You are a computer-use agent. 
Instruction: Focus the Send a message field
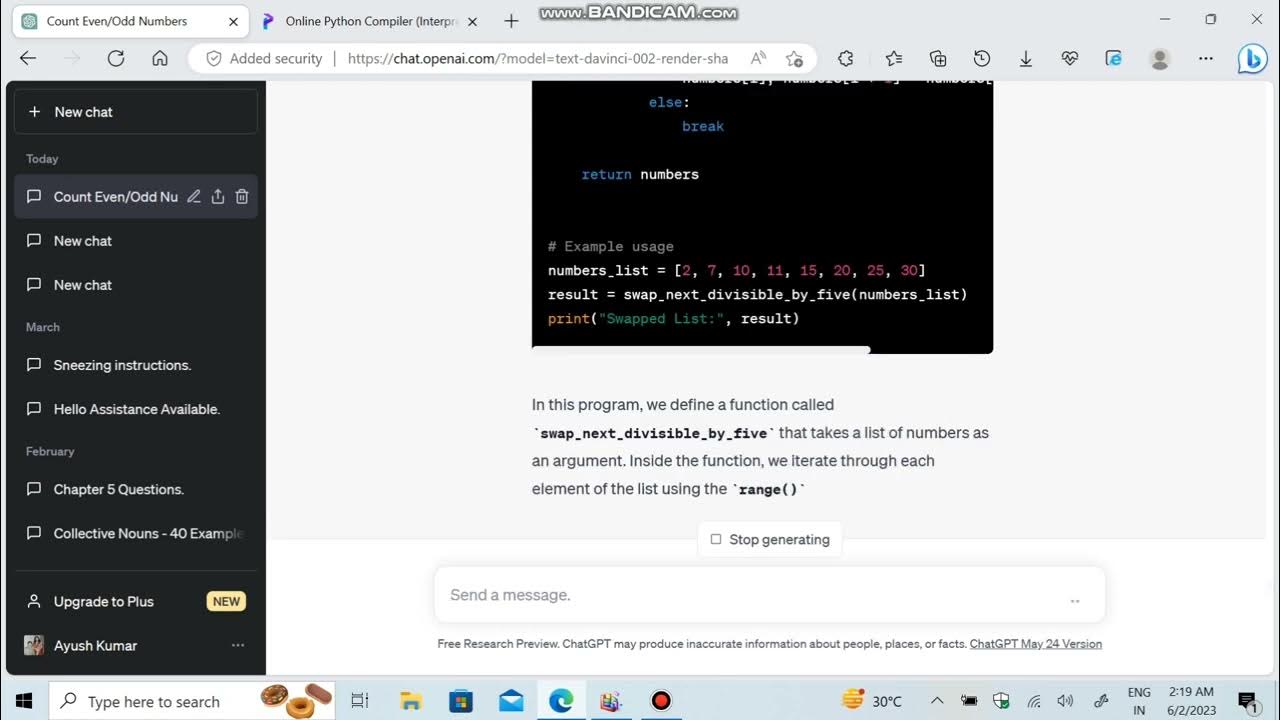tap(769, 595)
